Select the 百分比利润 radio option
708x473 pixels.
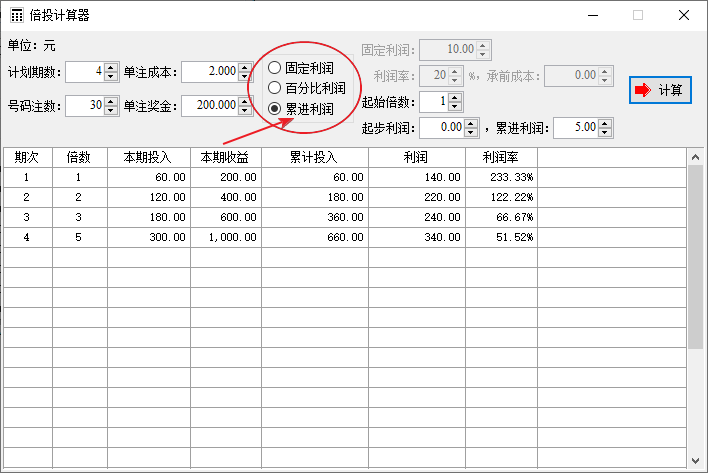(x=275, y=88)
